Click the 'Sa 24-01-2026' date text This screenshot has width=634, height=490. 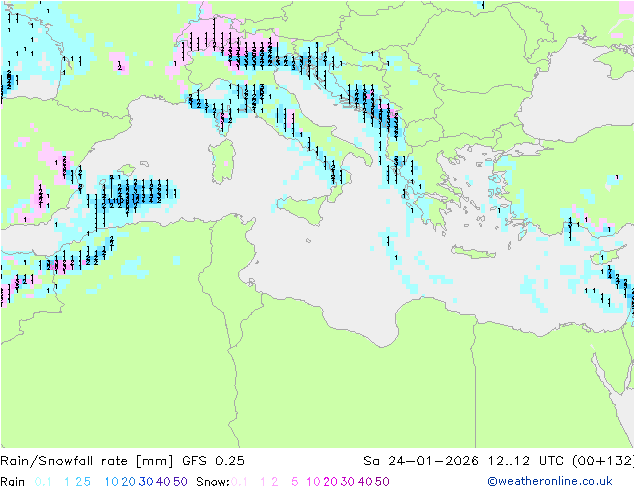[x=421, y=461]
